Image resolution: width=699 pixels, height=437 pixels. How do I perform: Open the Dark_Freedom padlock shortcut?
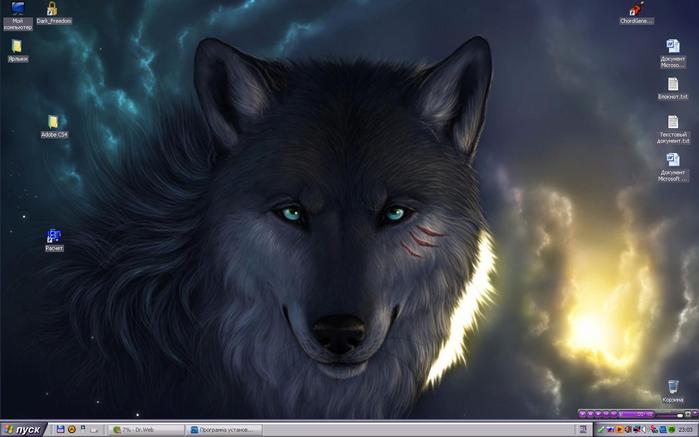[x=53, y=13]
